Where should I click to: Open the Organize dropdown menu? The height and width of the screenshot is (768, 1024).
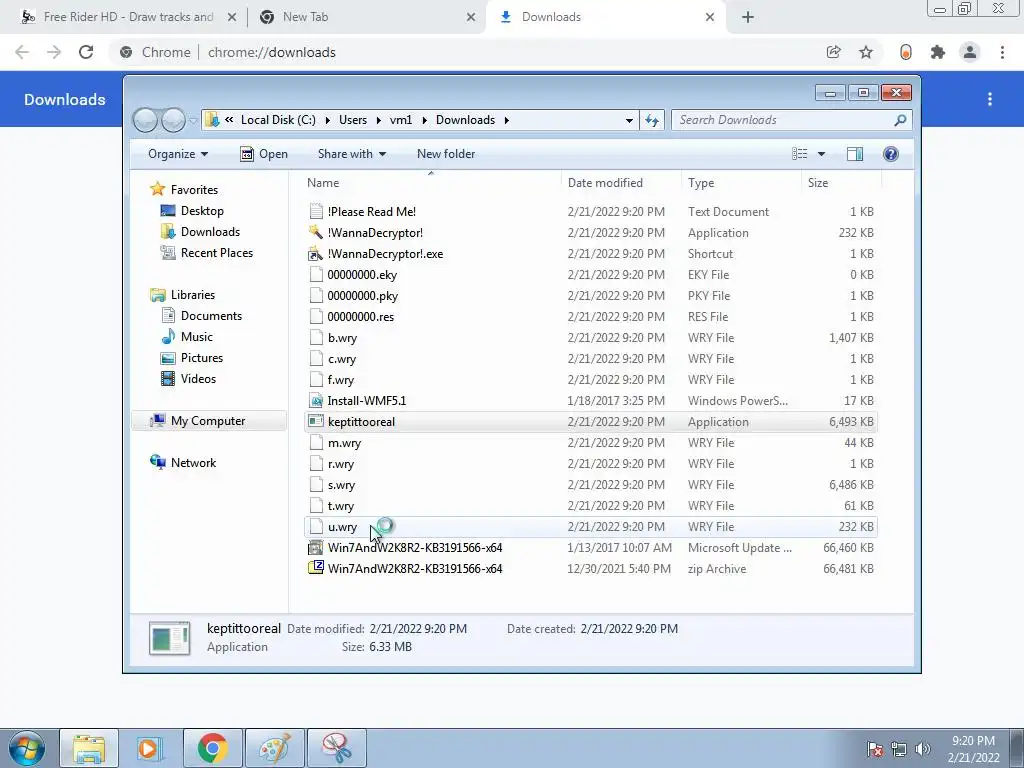tap(178, 154)
